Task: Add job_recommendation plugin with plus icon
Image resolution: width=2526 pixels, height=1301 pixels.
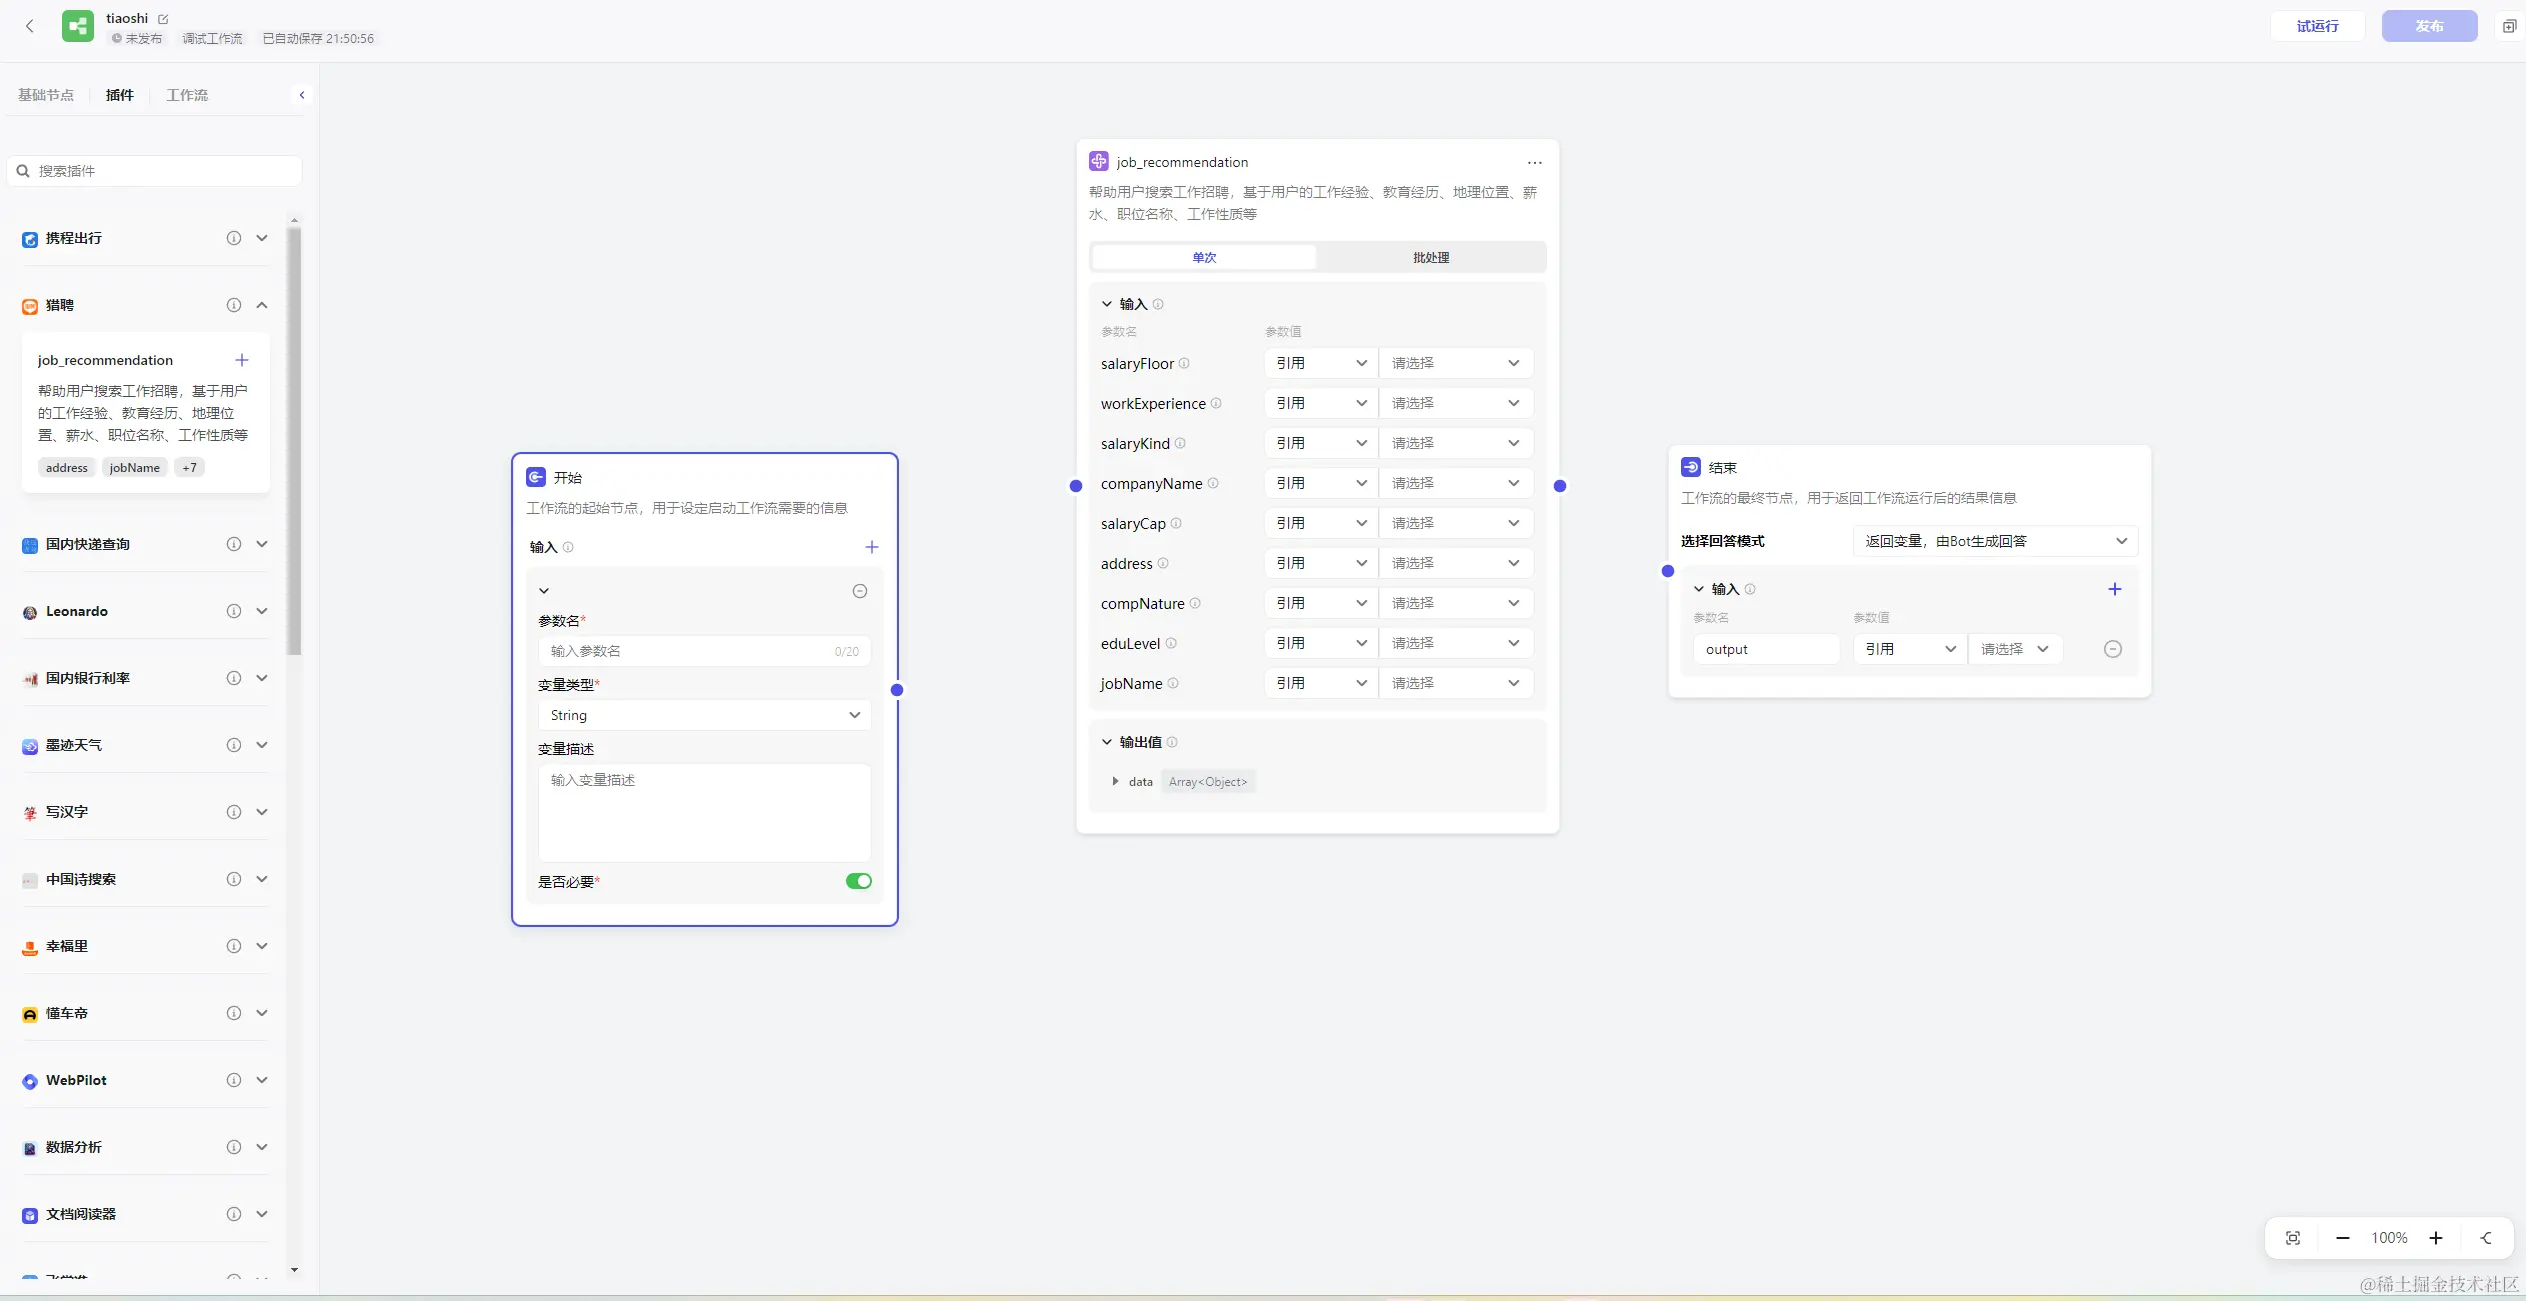Action: click(241, 360)
